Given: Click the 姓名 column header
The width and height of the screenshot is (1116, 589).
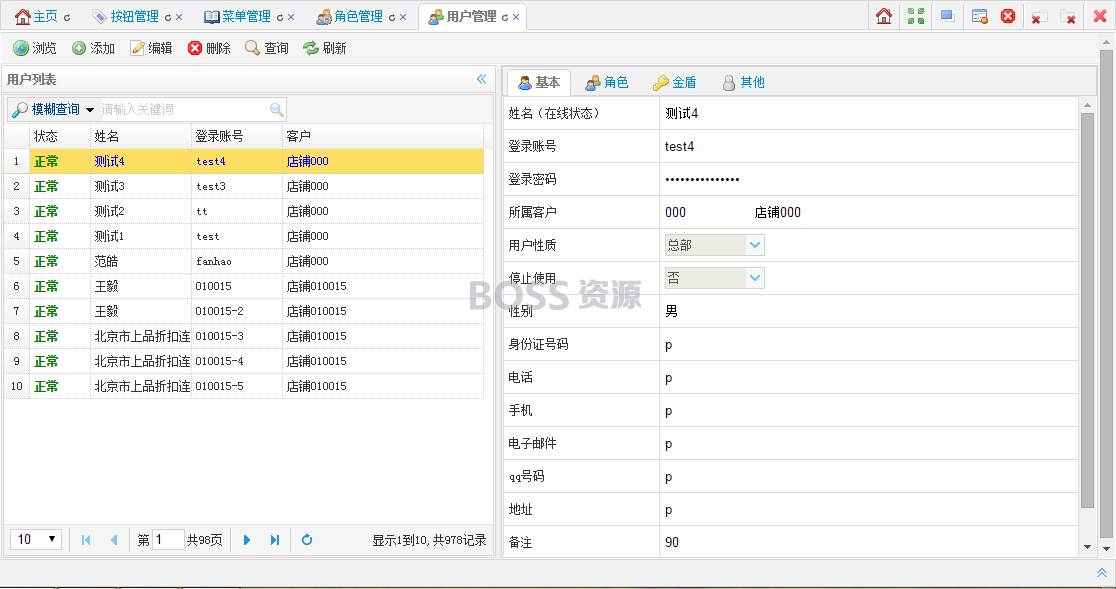Looking at the screenshot, I should pos(141,136).
